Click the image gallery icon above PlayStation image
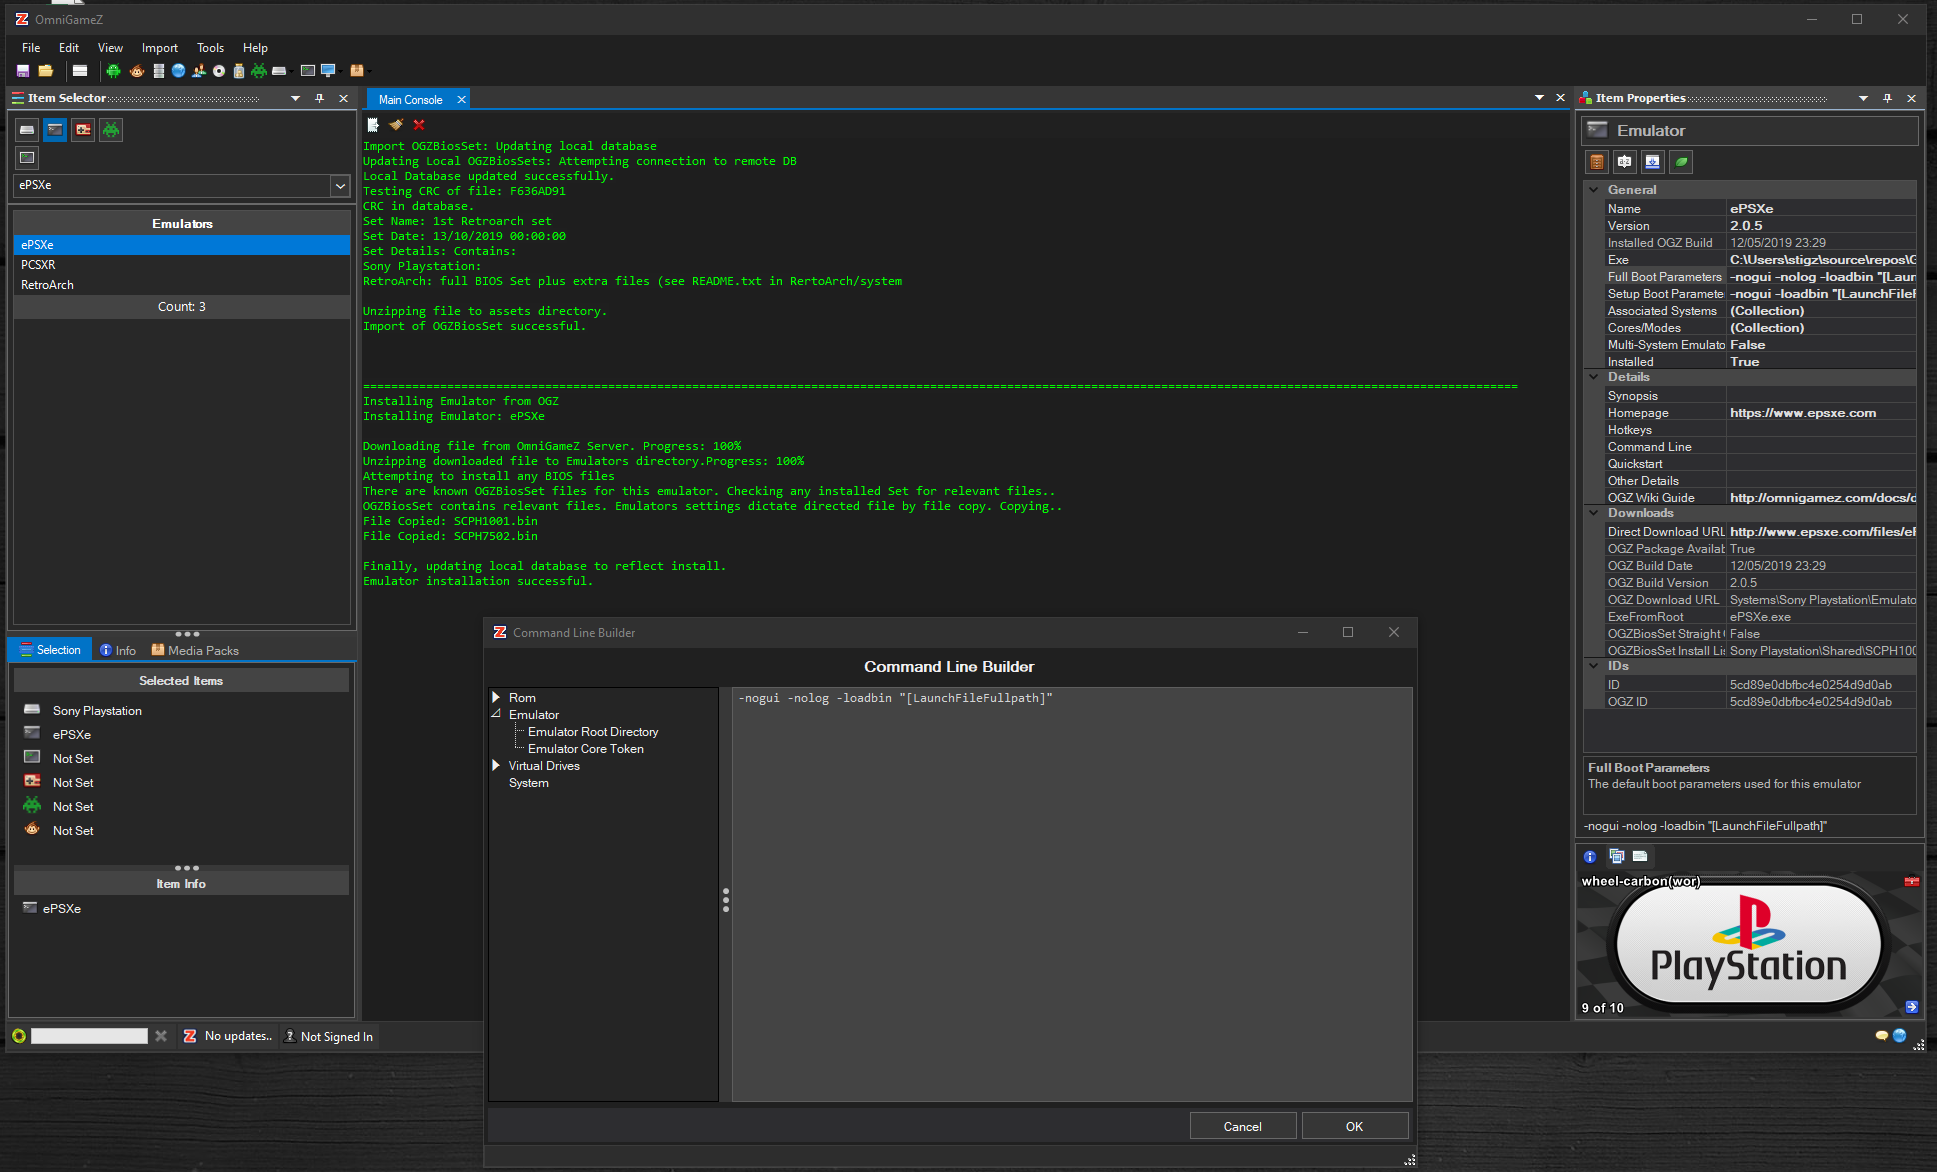The width and height of the screenshot is (1937, 1172). pos(1617,856)
